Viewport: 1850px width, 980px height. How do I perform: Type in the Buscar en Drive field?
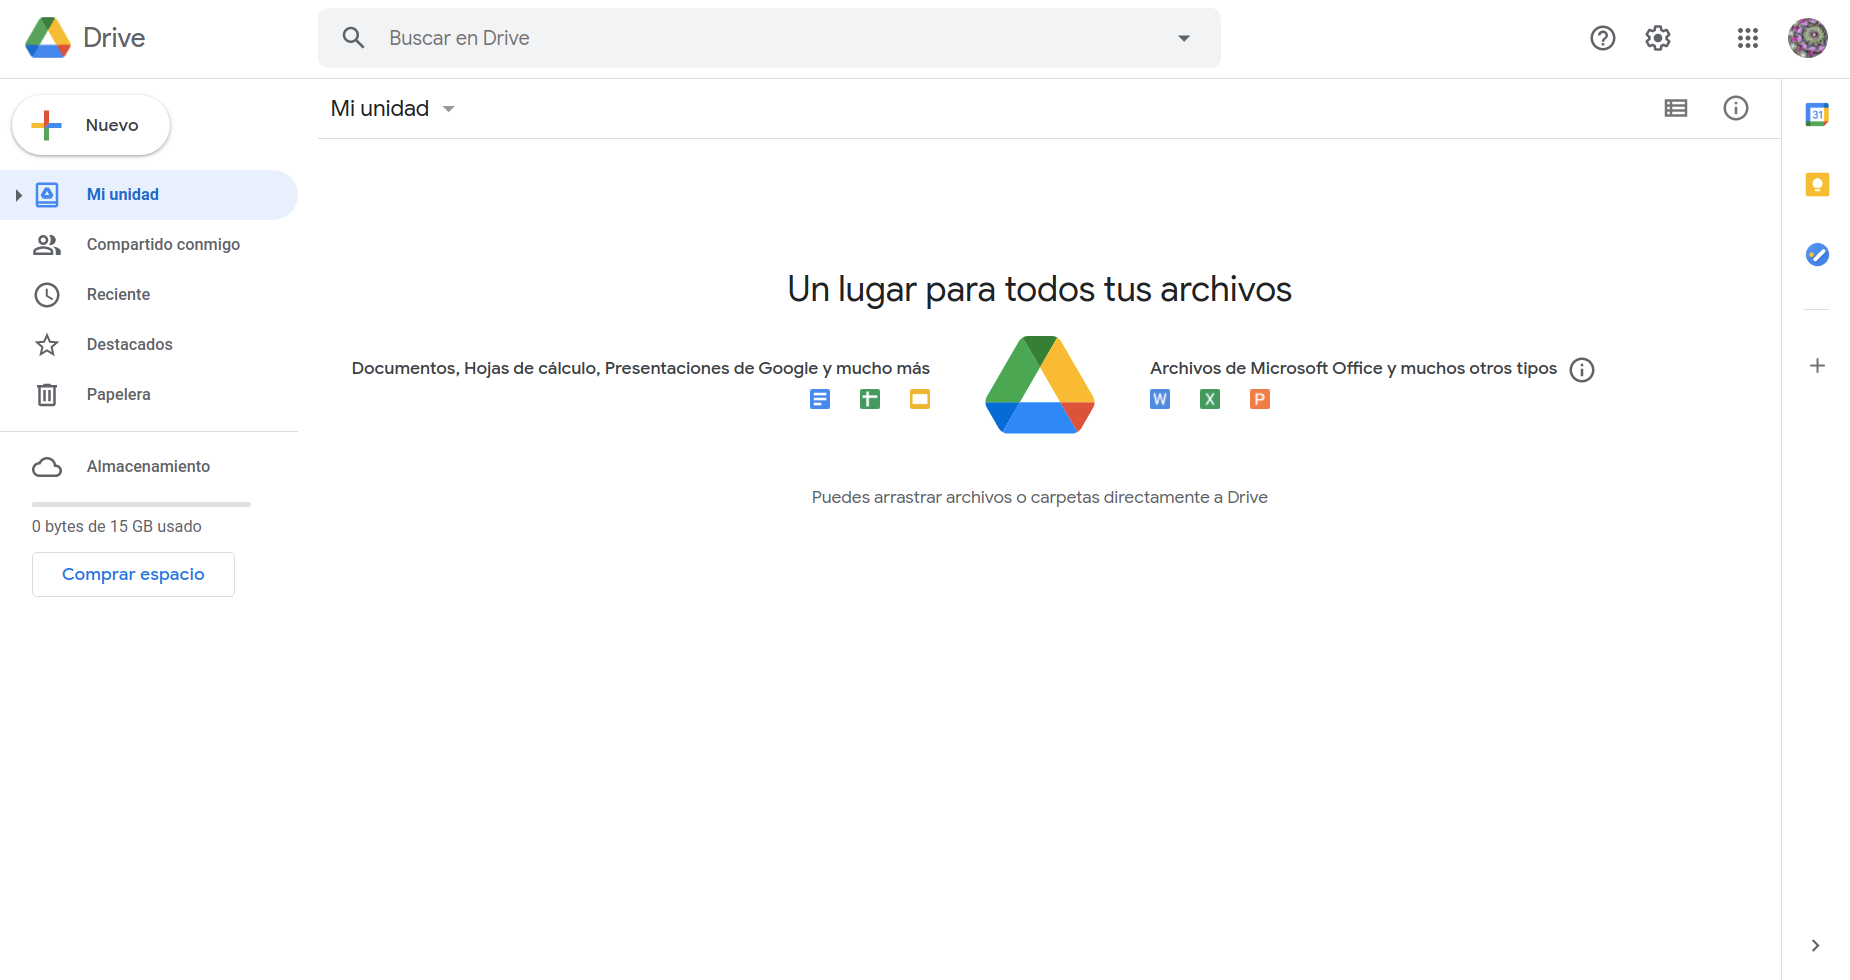click(769, 38)
